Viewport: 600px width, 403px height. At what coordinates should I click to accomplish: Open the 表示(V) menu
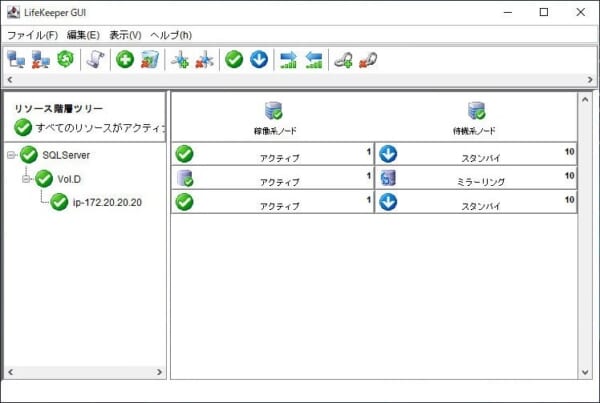pos(125,35)
